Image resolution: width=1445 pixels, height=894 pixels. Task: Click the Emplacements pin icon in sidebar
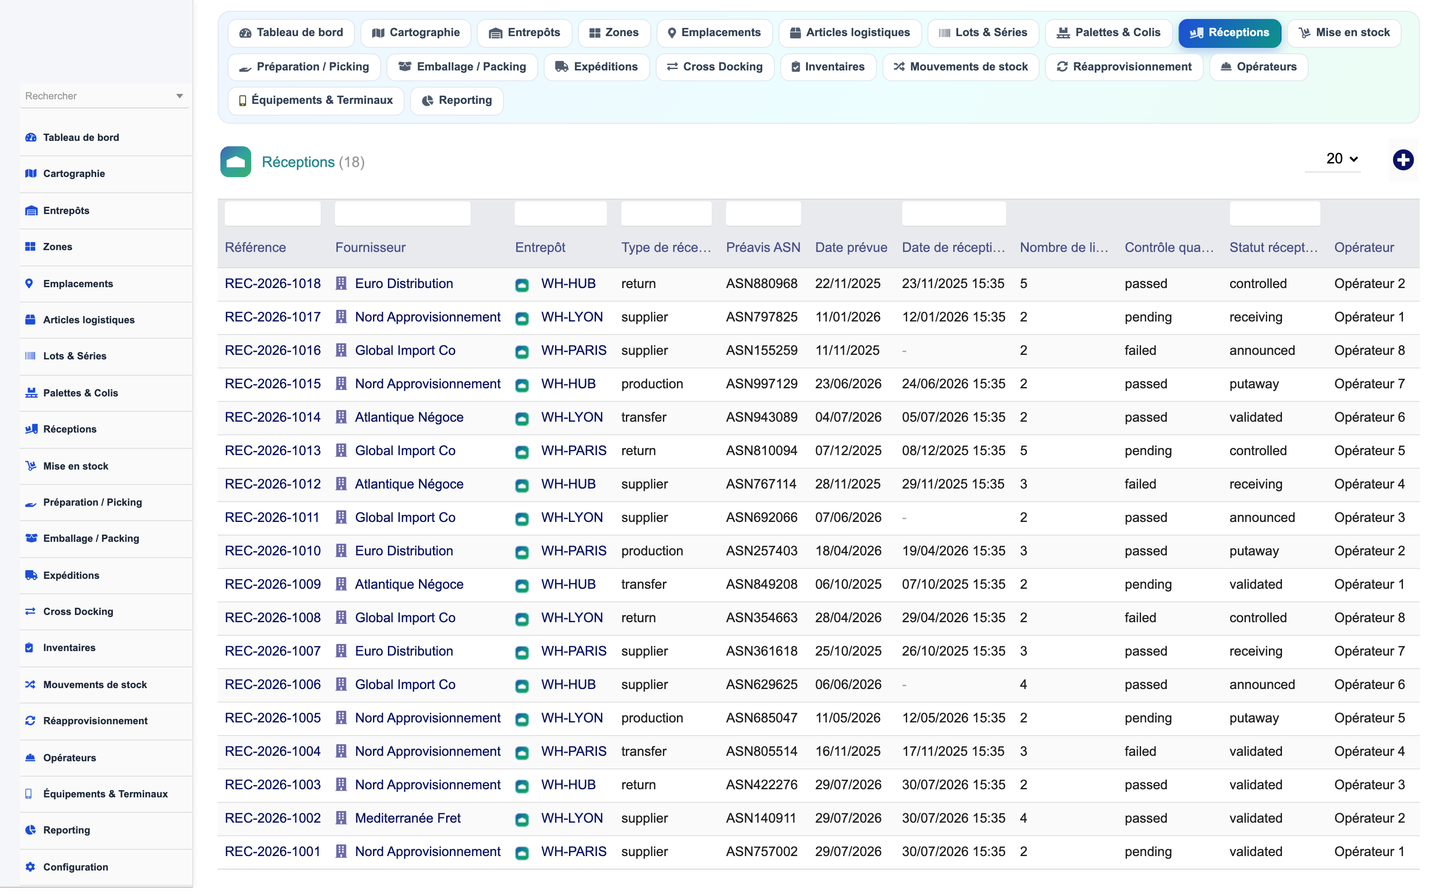tap(30, 284)
